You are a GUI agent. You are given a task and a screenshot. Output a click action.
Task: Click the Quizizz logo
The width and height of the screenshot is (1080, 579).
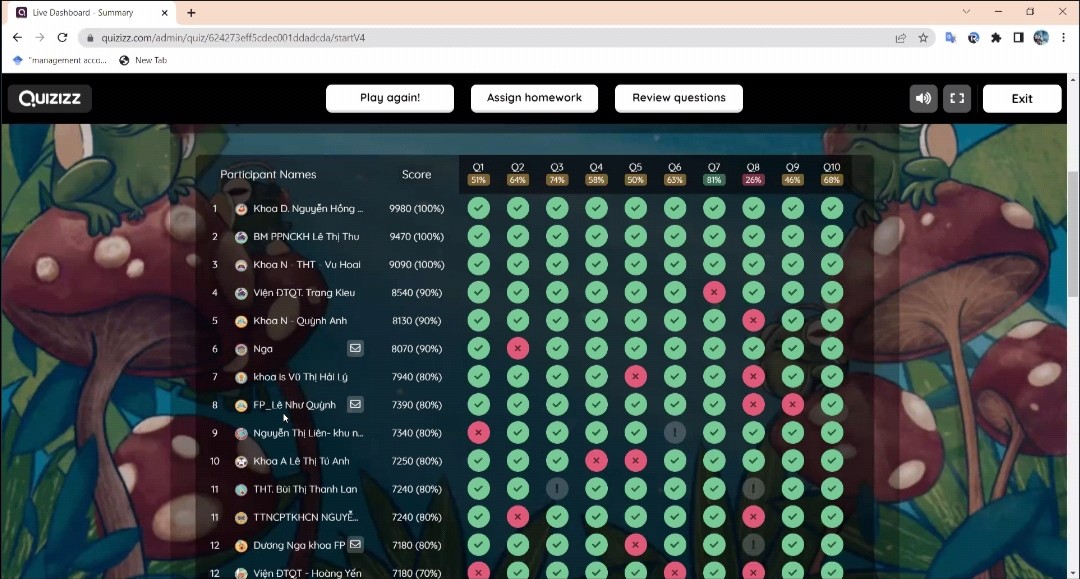click(x=50, y=98)
